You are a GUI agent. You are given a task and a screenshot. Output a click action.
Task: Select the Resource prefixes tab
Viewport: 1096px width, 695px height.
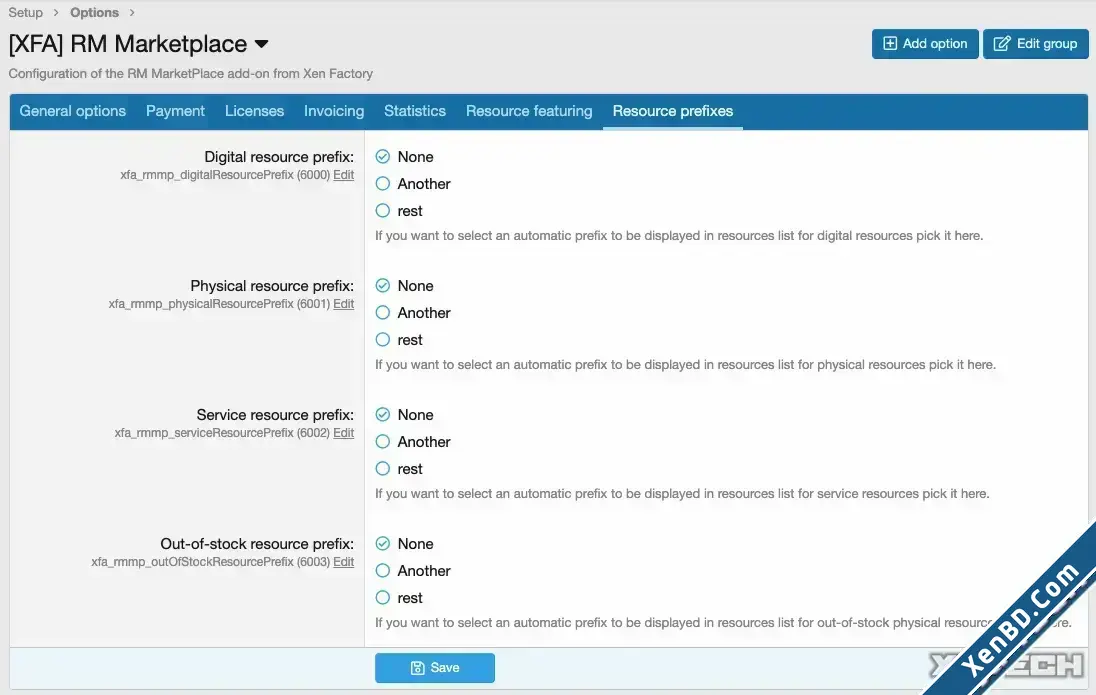[673, 111]
